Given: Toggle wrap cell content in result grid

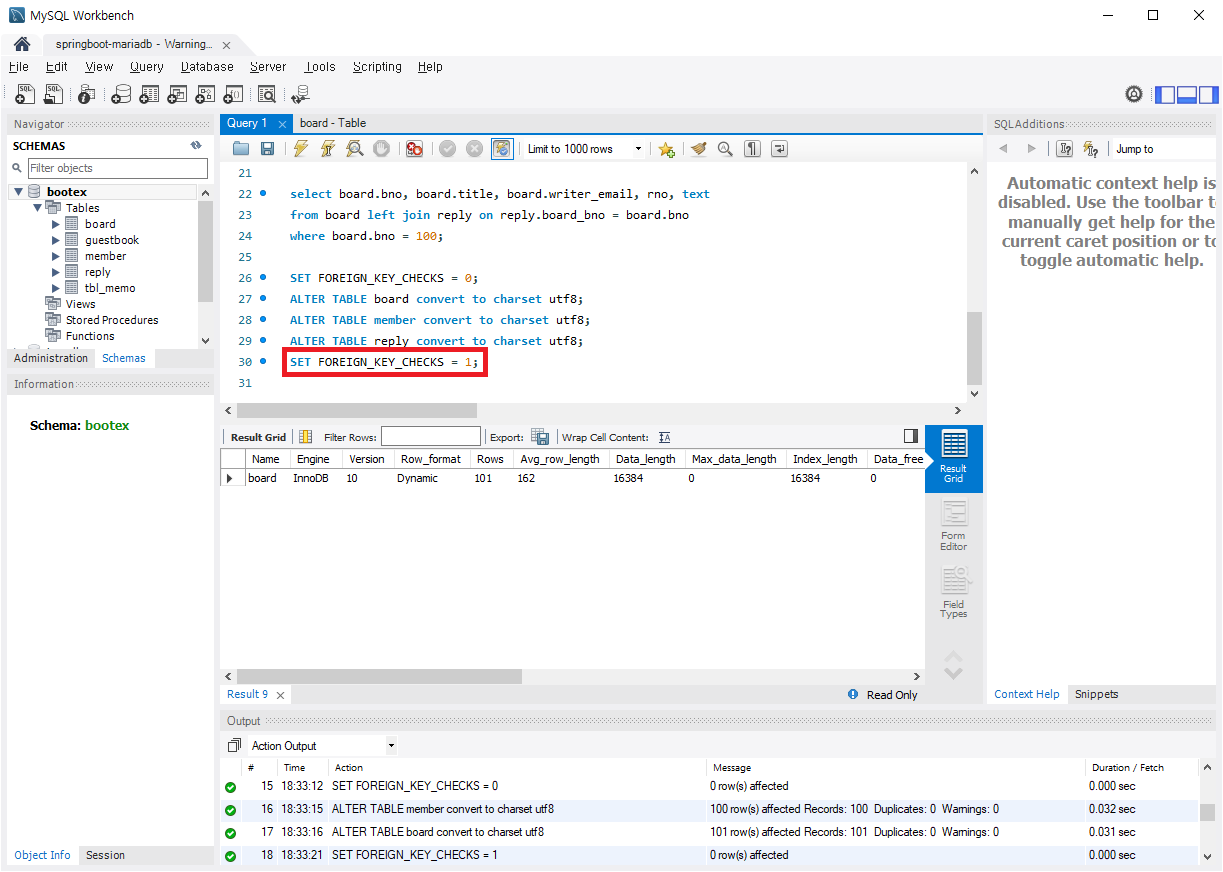Looking at the screenshot, I should click(665, 437).
